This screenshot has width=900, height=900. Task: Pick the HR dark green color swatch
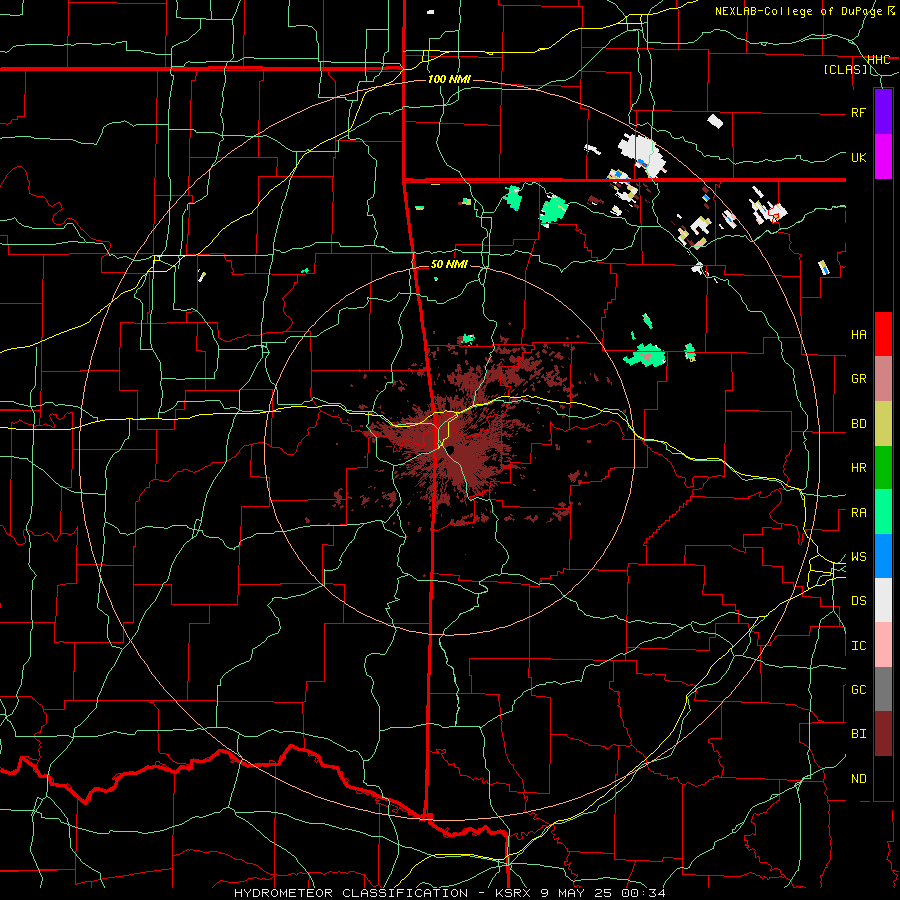[x=883, y=468]
